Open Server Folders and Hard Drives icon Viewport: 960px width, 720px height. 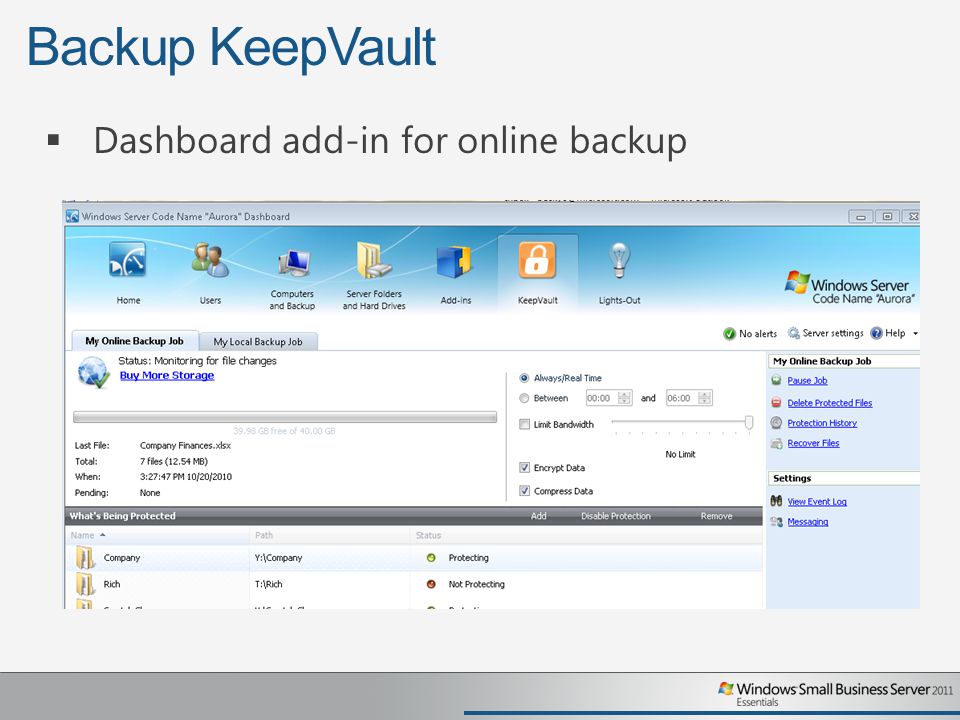[374, 260]
